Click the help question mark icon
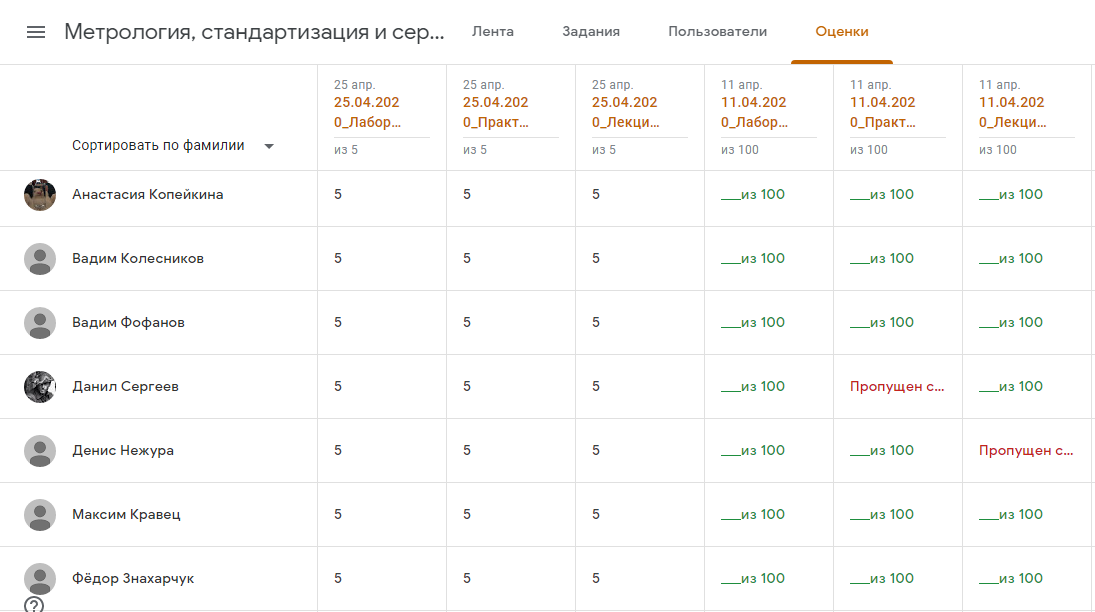This screenshot has height=612, width=1095. point(34,604)
